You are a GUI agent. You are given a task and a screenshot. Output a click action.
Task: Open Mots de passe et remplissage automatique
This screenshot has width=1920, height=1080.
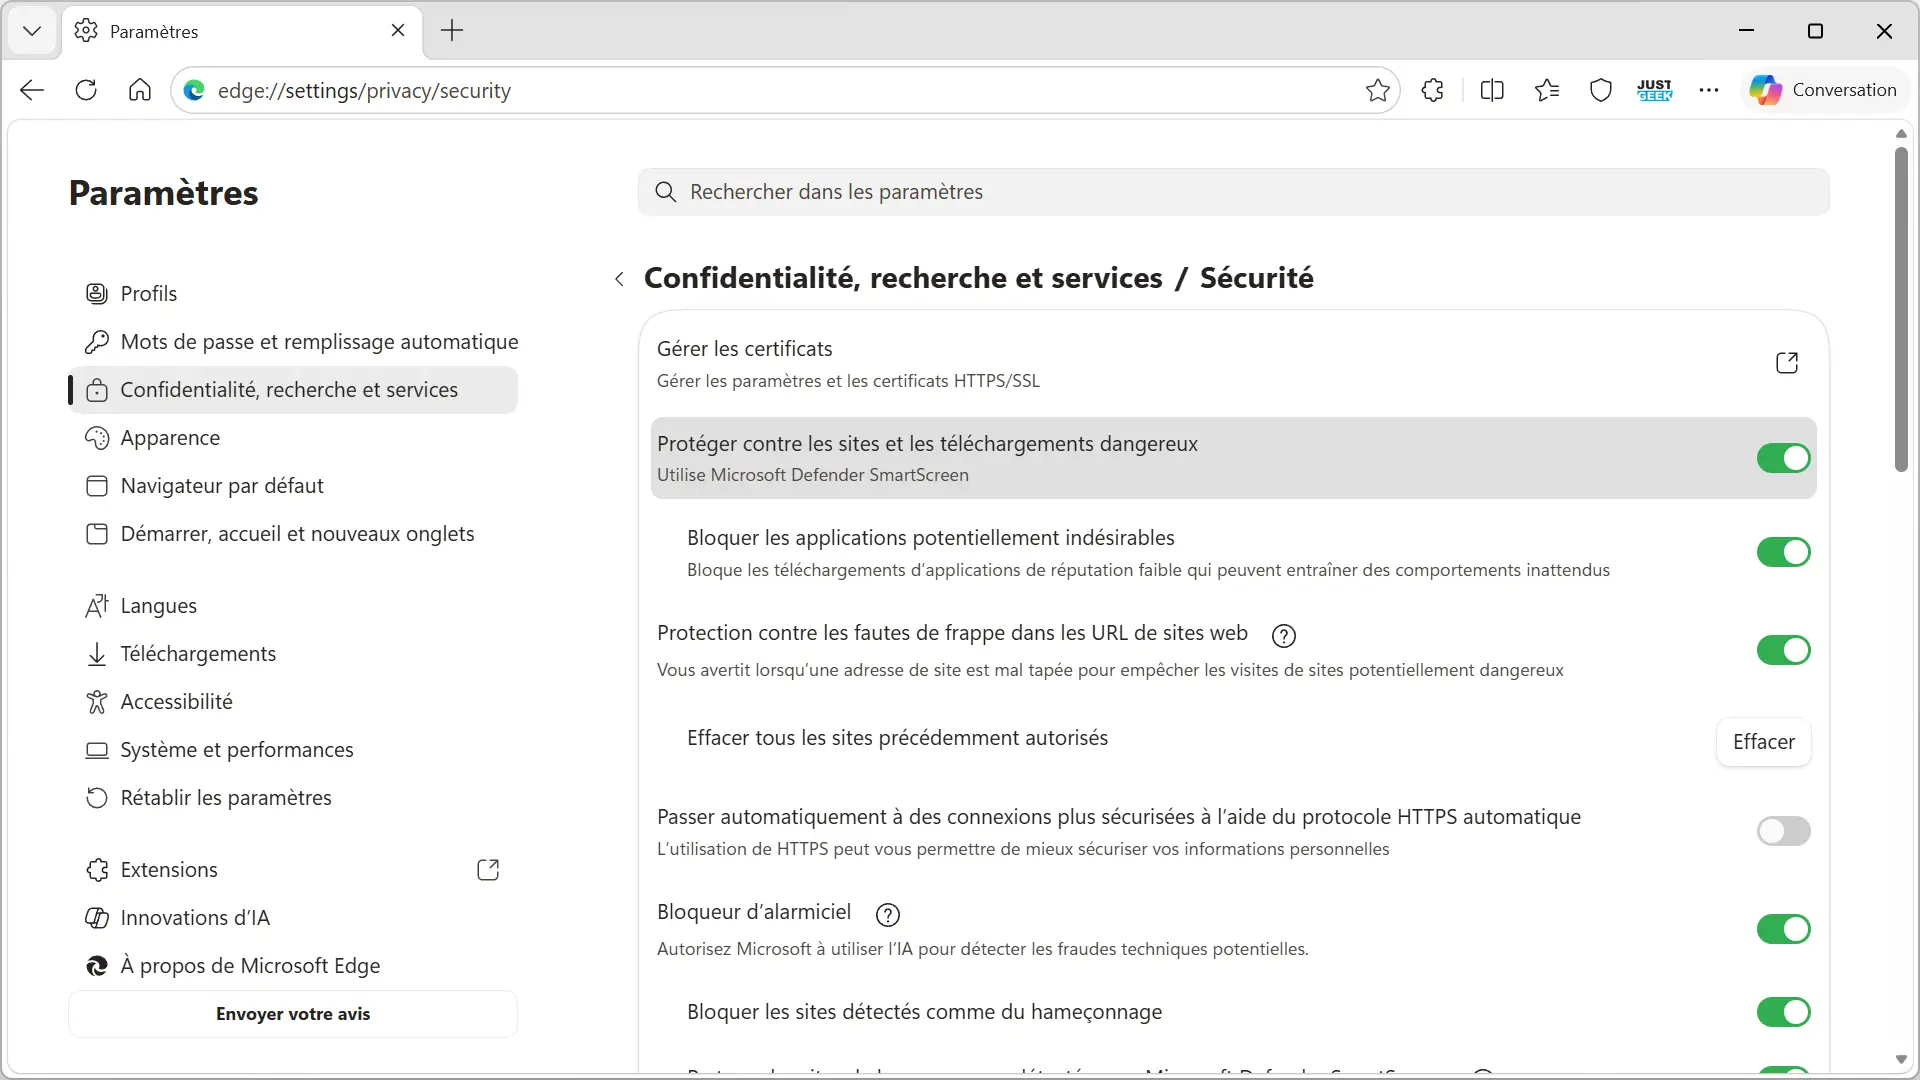[x=293, y=342]
